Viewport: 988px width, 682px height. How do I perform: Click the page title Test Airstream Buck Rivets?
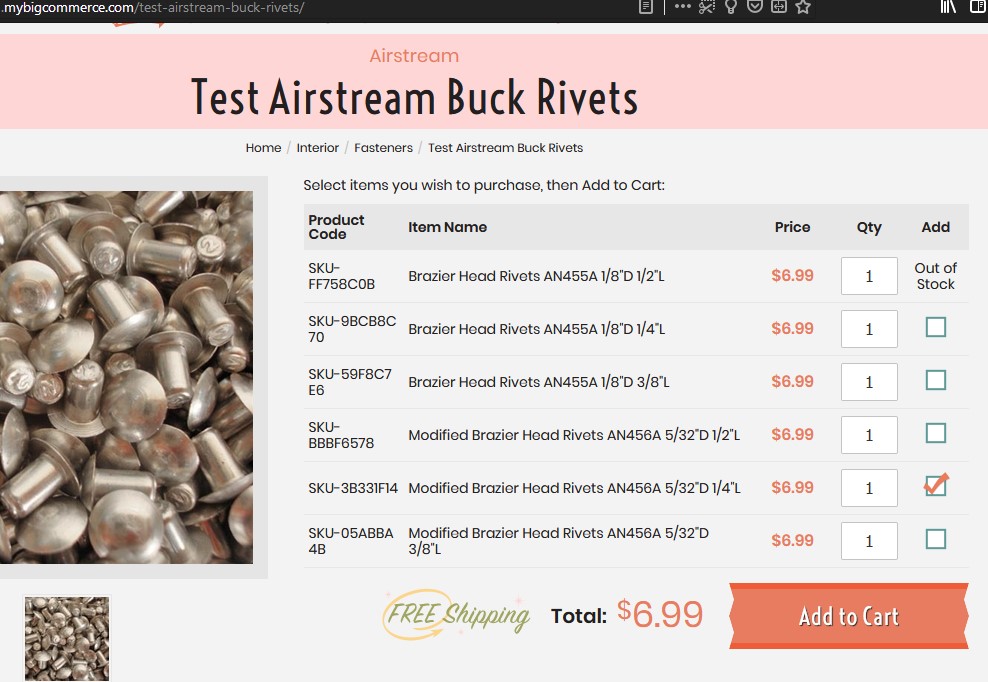[414, 97]
